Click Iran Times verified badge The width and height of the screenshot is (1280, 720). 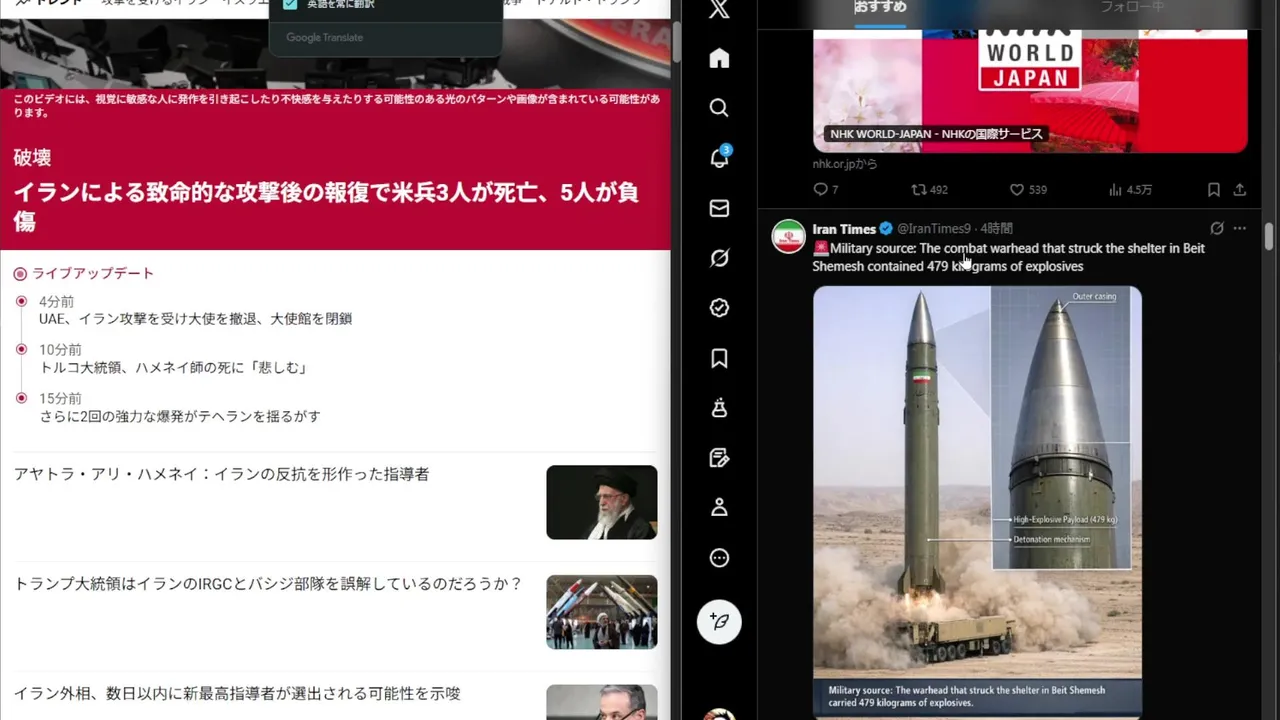pyautogui.click(x=886, y=229)
